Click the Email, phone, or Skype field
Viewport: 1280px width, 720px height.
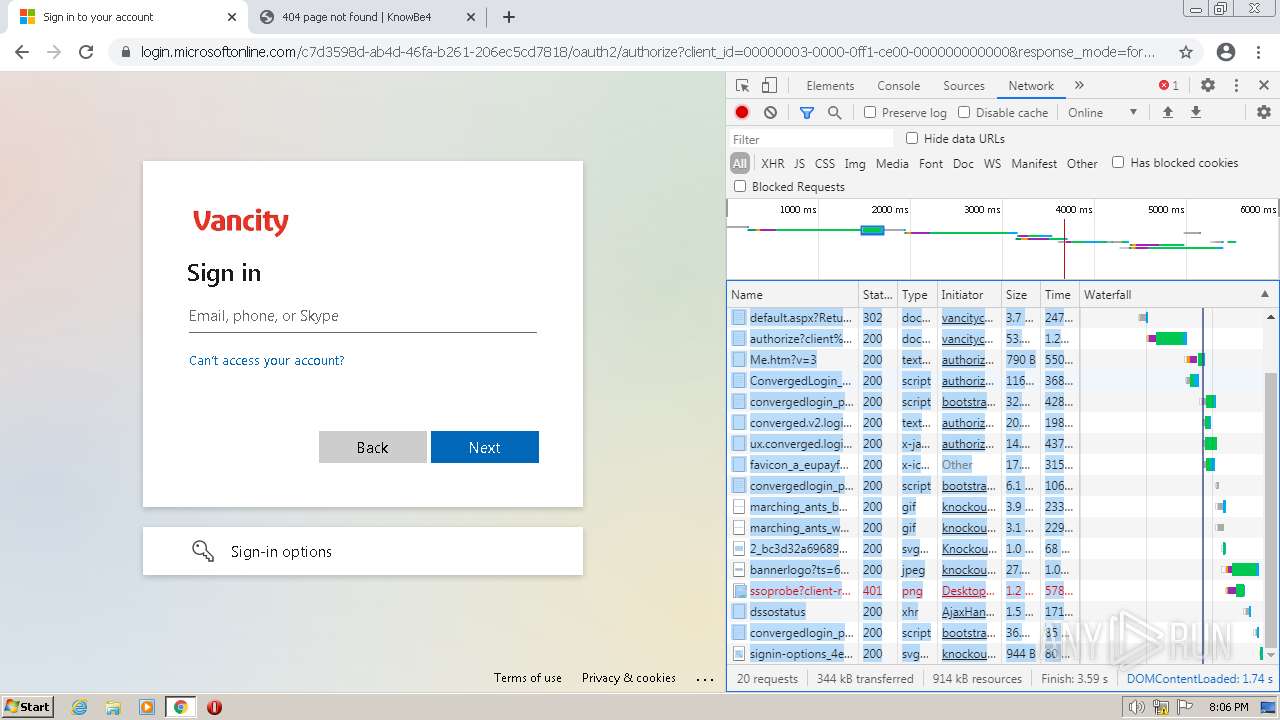pyautogui.click(x=363, y=316)
